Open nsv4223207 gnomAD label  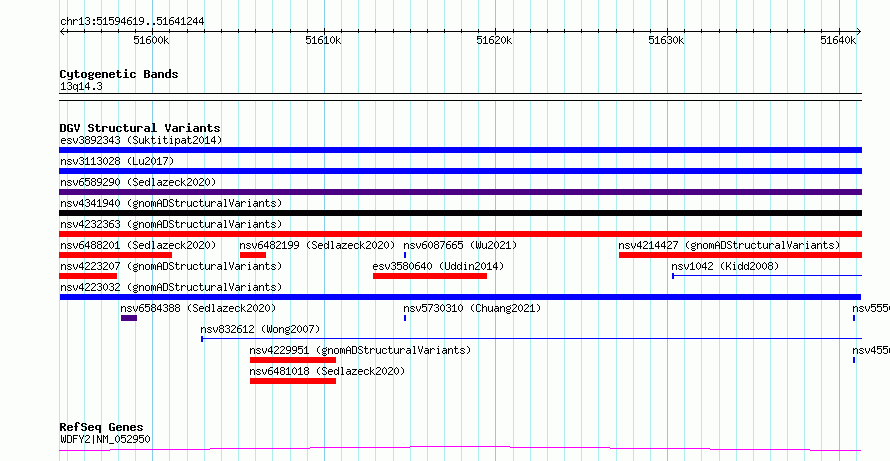point(171,266)
